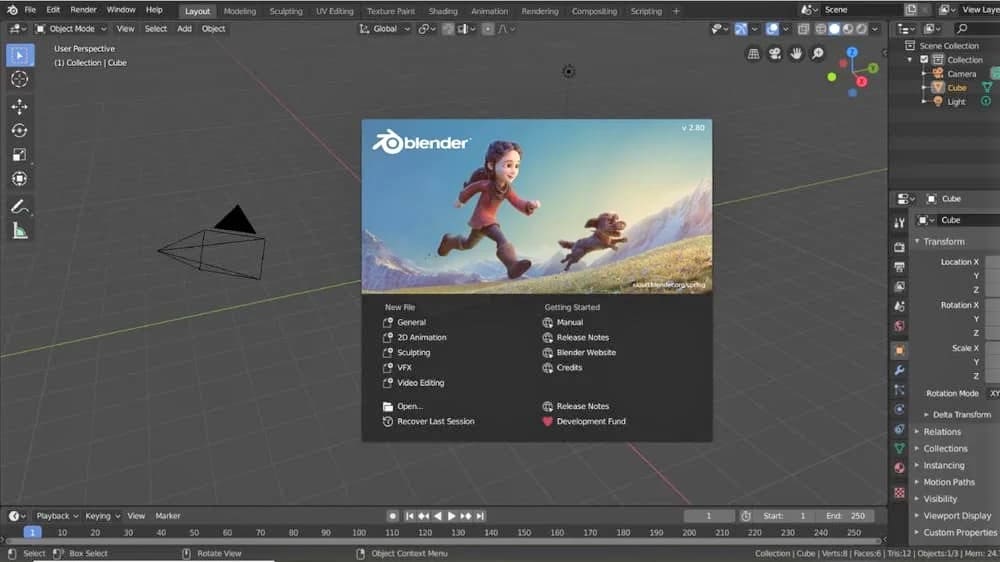The width and height of the screenshot is (1000, 562).
Task: Click the timeline scrollbar
Action: click(443, 541)
